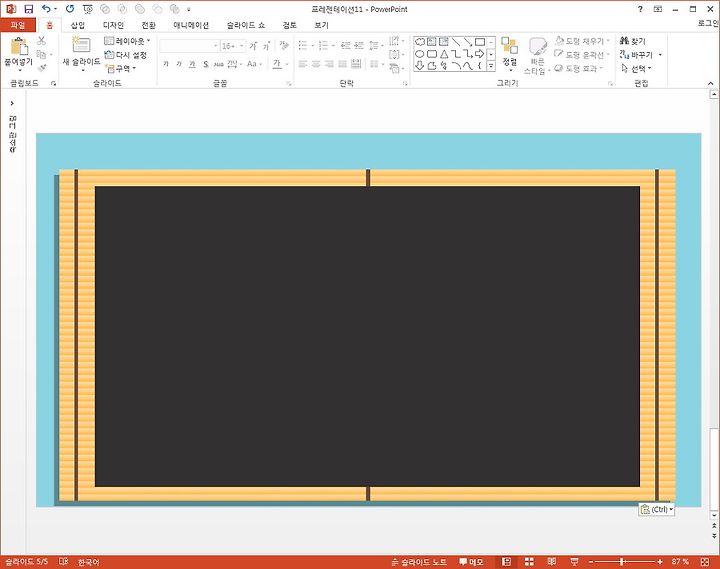
Task: Open the 선택 select dropdown
Action: tap(636, 68)
